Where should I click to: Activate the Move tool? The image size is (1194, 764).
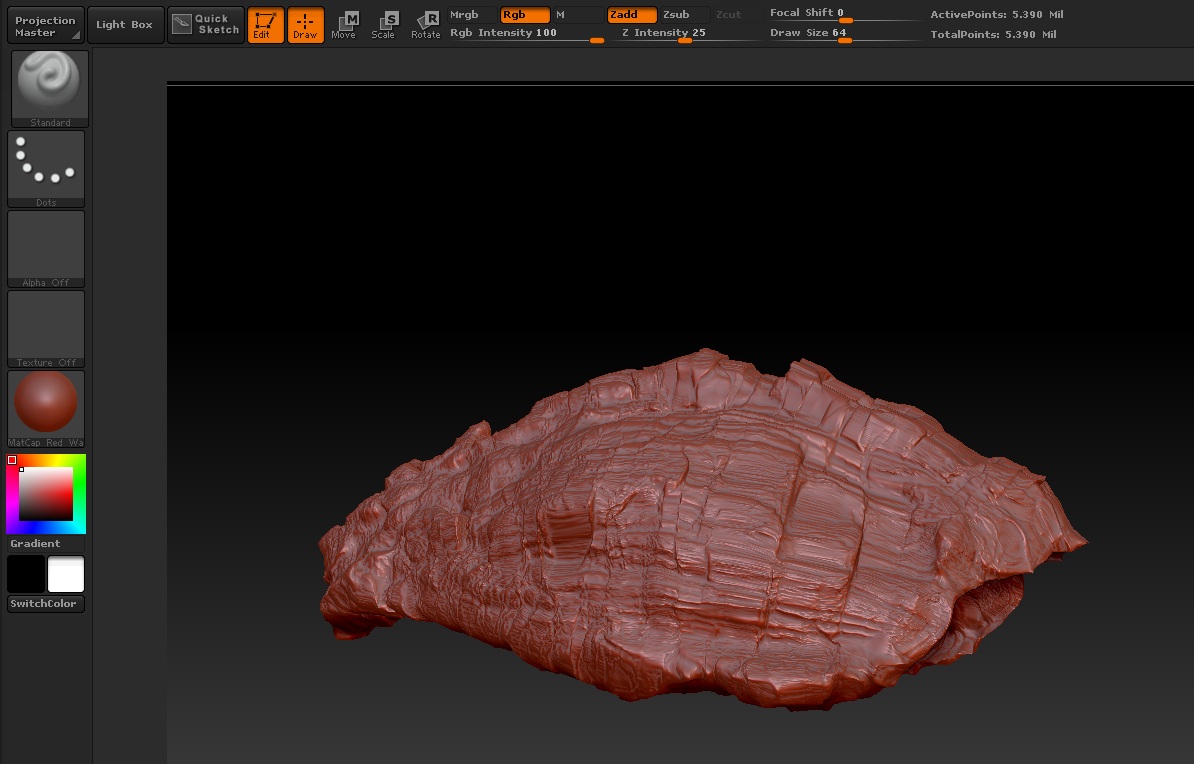pyautogui.click(x=344, y=25)
